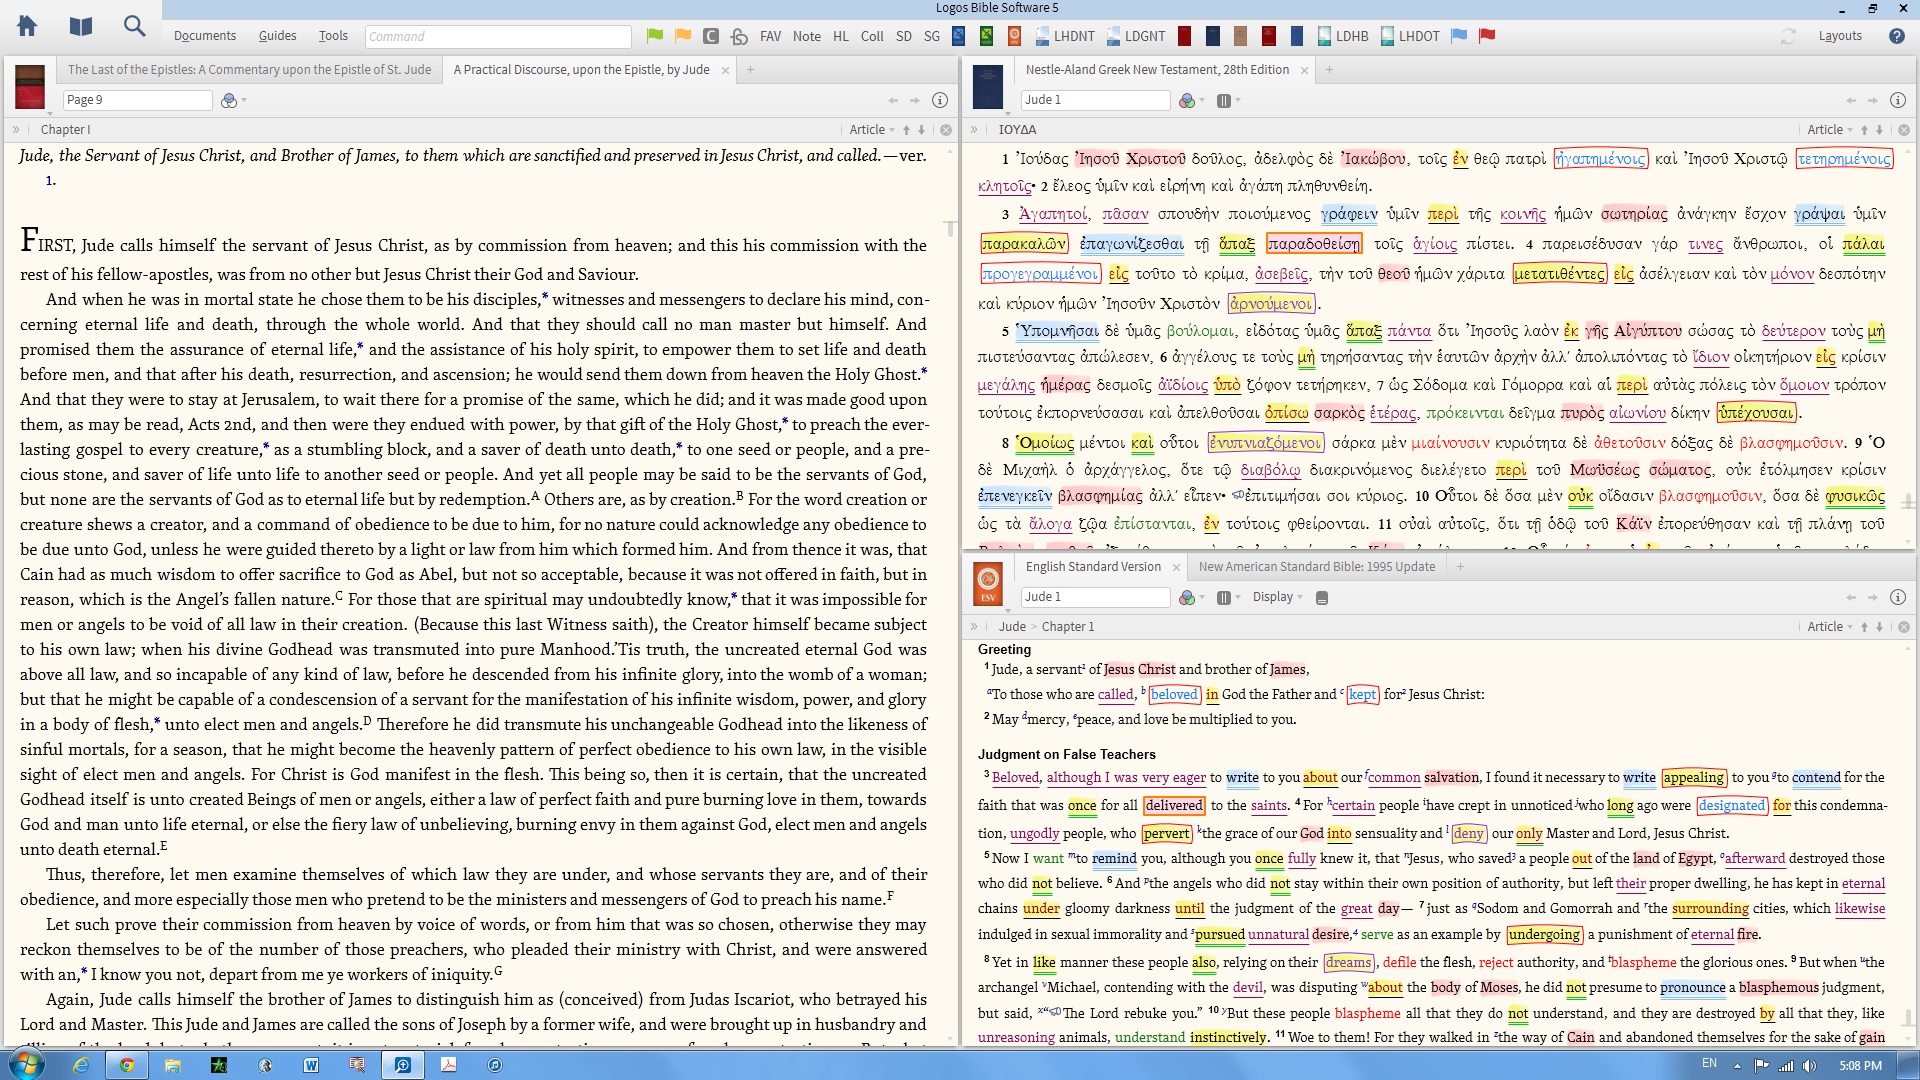Show info for Nestle-Aland panel
This screenshot has height=1080, width=1920.
1897,100
